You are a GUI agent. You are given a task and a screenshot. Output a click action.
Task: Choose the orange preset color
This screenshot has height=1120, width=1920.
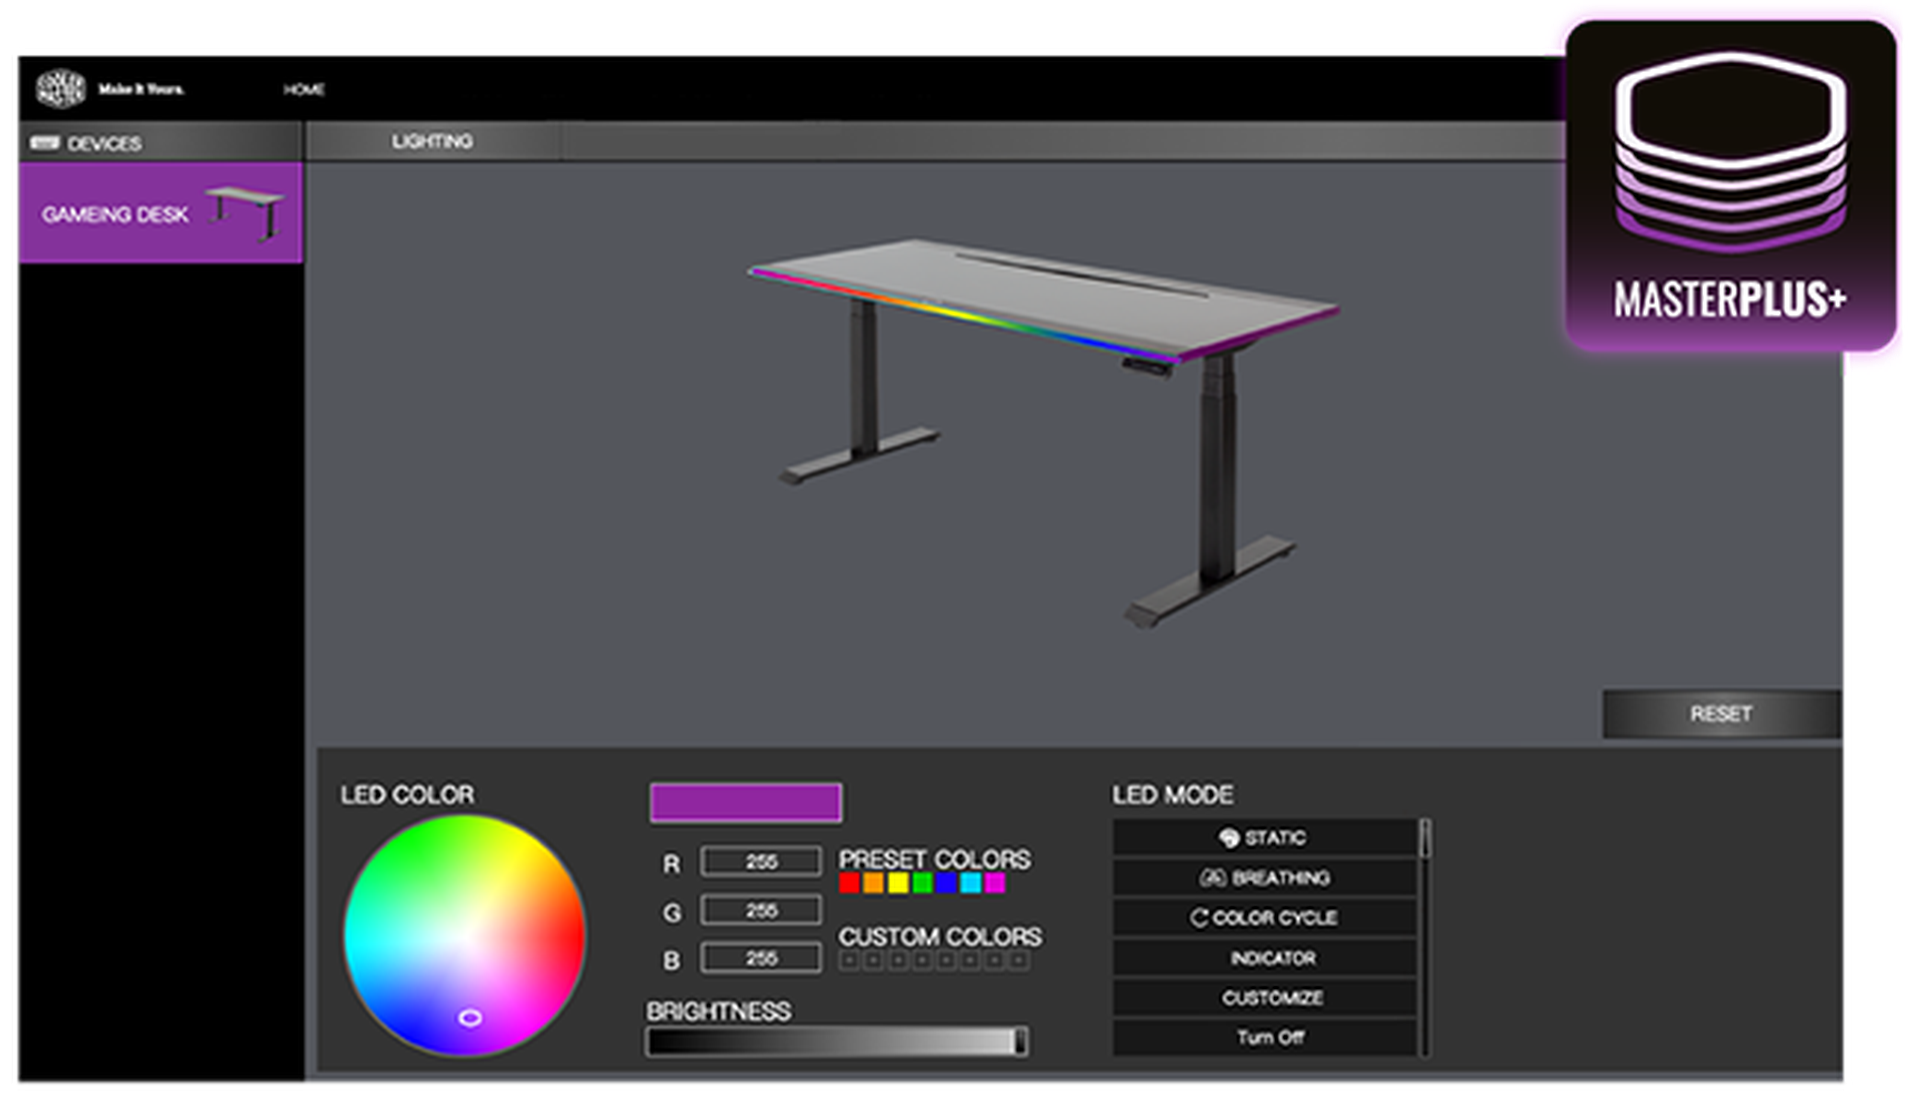pyautogui.click(x=873, y=883)
